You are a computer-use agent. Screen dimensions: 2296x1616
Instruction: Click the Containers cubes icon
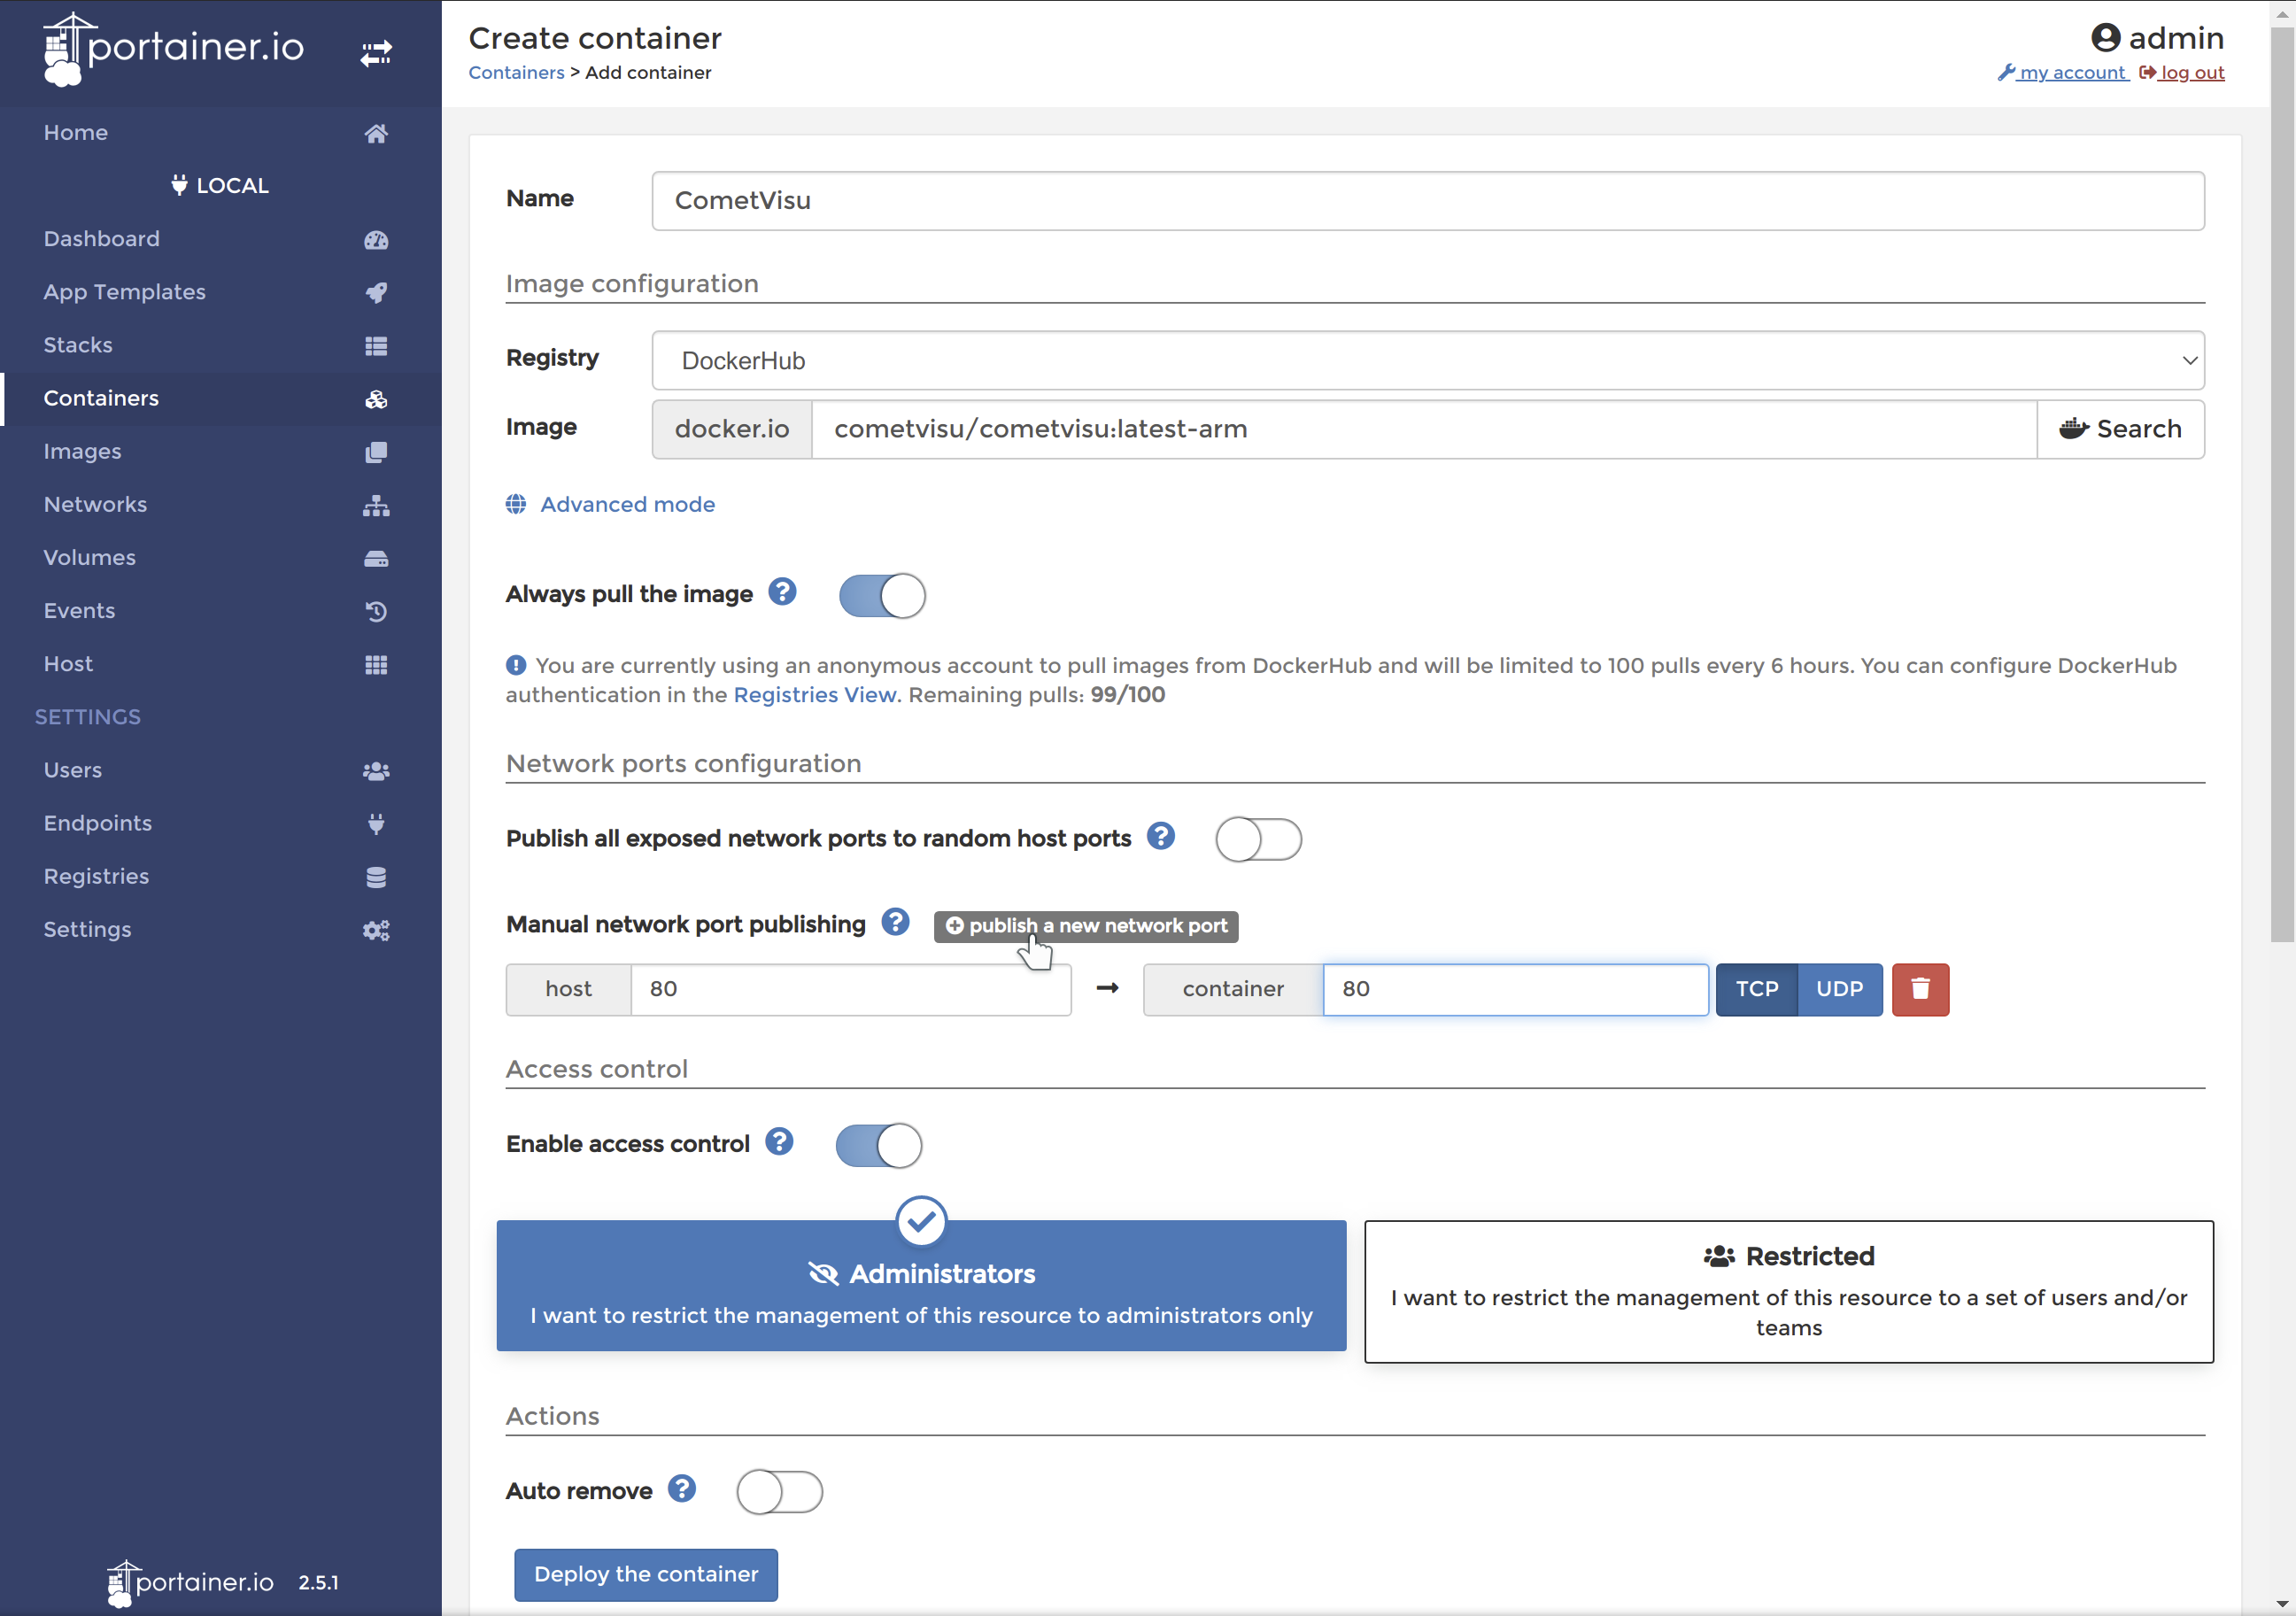[376, 399]
